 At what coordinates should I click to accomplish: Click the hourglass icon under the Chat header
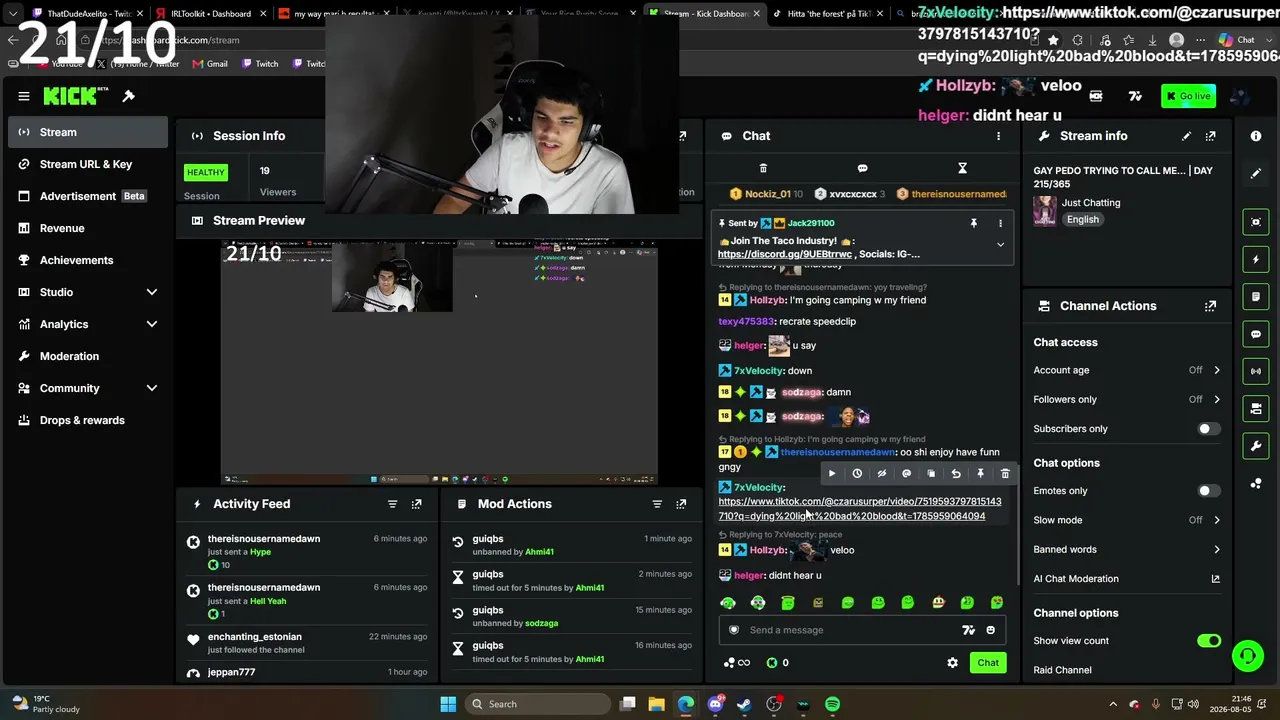(x=962, y=168)
